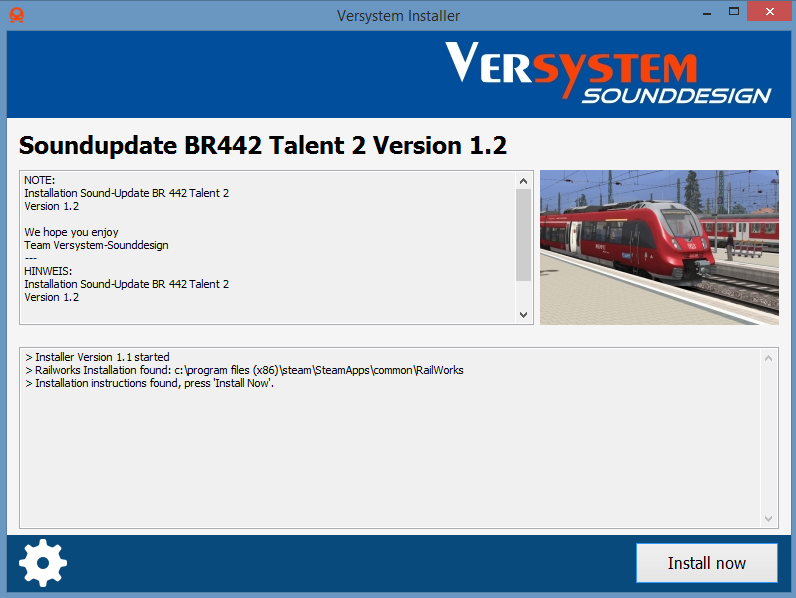Click the Versystem Sounddesign logo
This screenshot has height=598, width=796.
click(608, 72)
